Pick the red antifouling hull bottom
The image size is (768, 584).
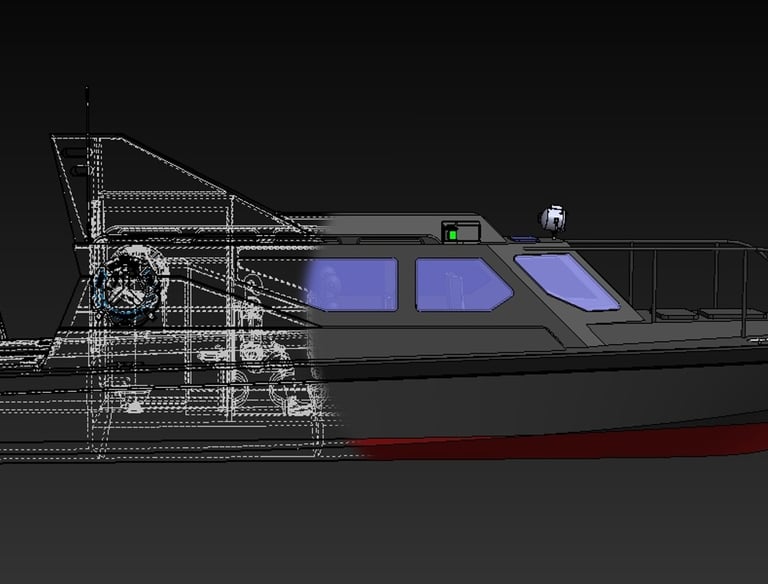pos(558,442)
